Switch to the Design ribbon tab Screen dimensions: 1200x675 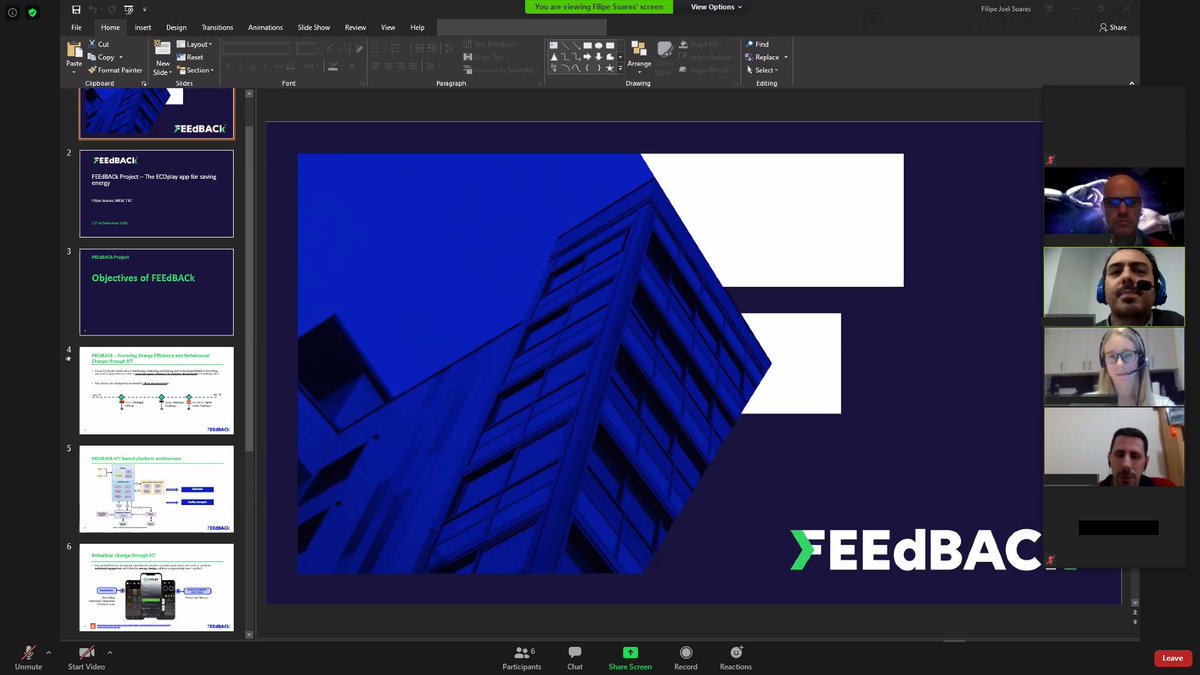coord(176,27)
